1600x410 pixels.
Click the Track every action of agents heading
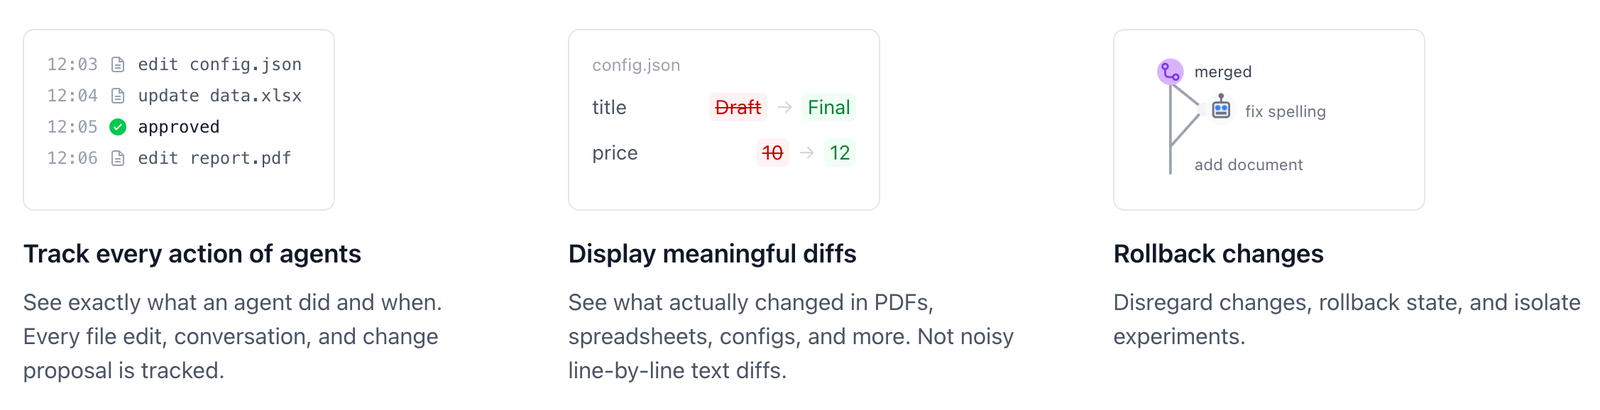click(x=192, y=254)
